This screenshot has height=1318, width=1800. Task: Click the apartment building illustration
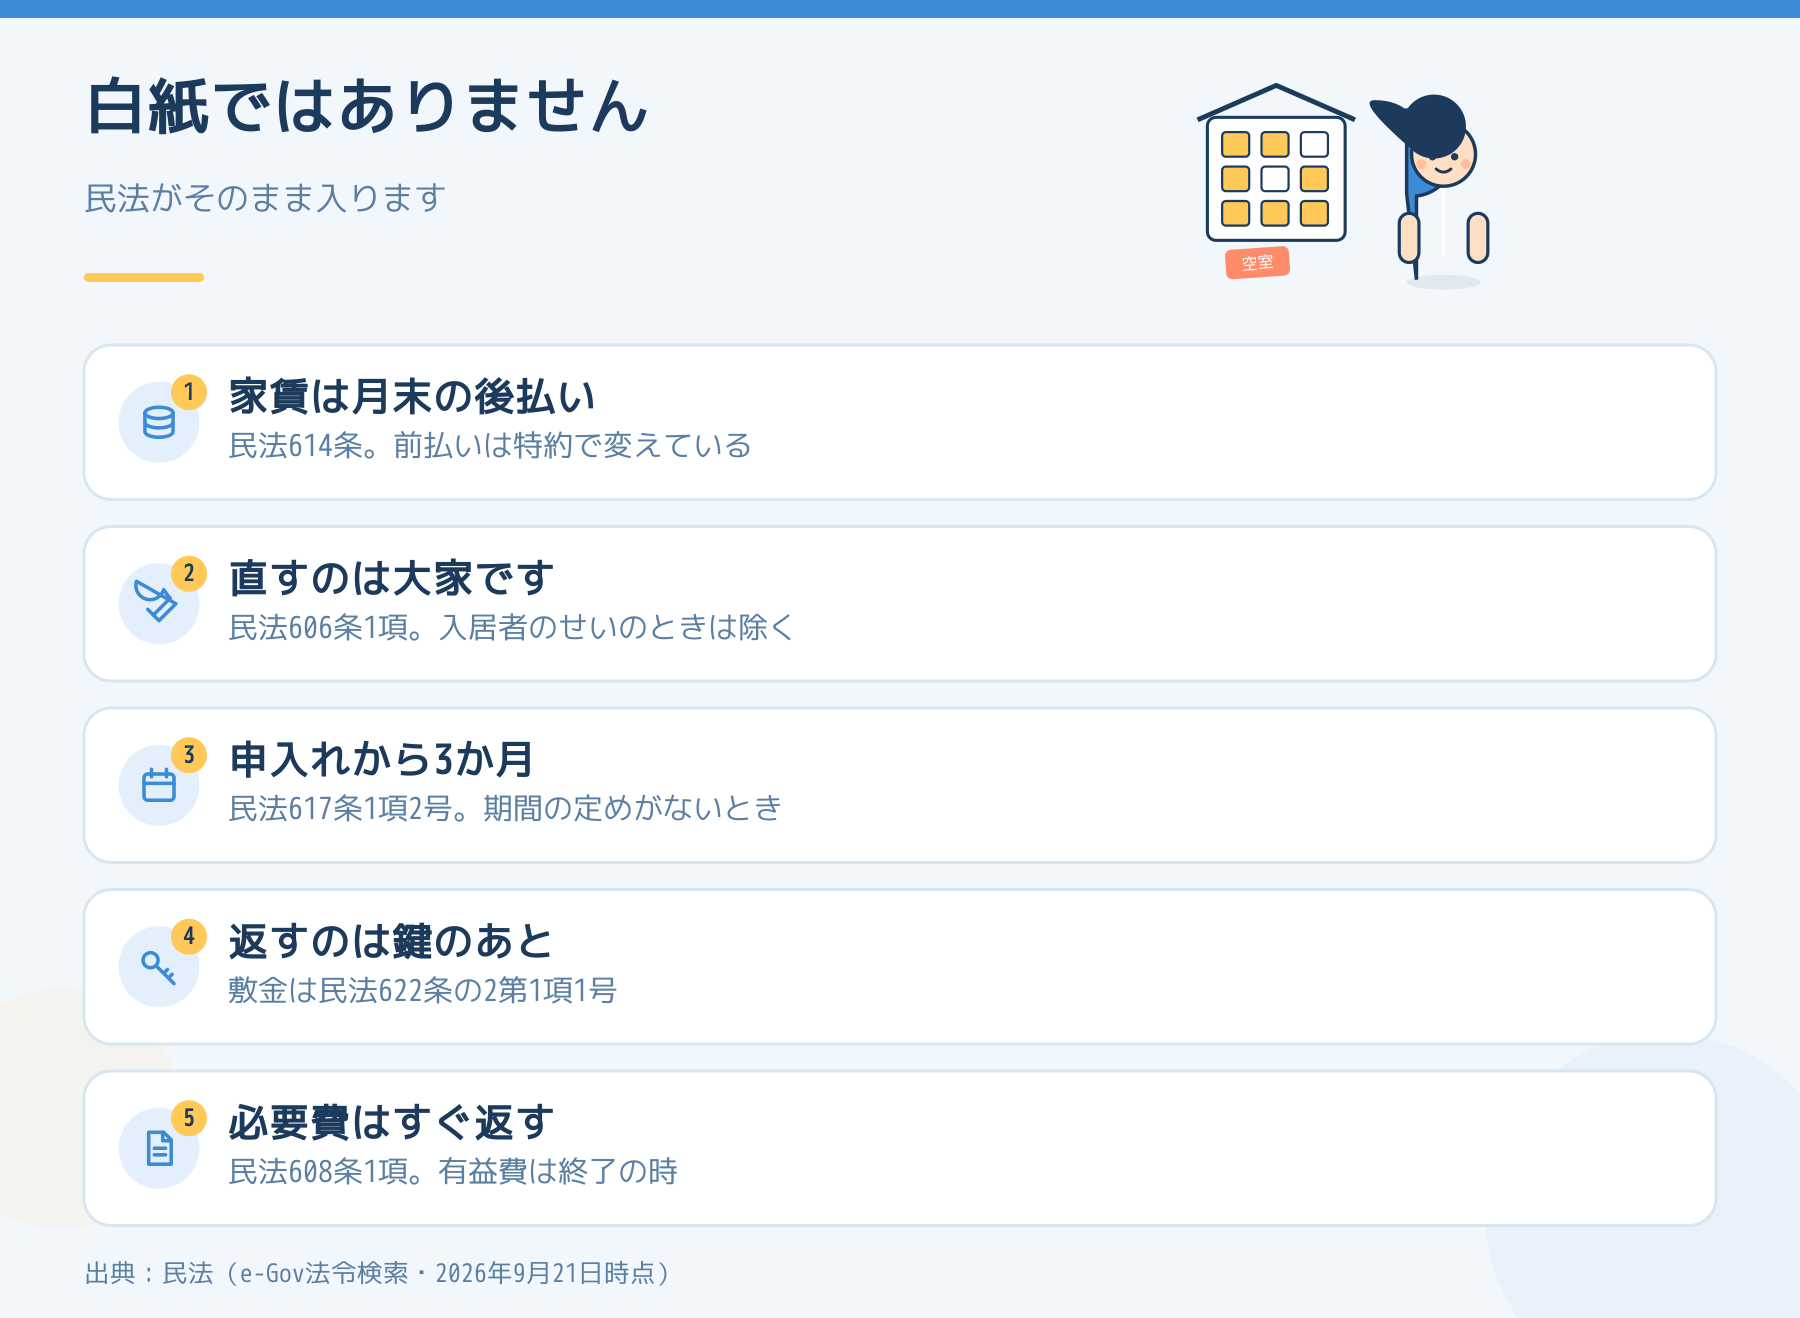coord(1276,163)
